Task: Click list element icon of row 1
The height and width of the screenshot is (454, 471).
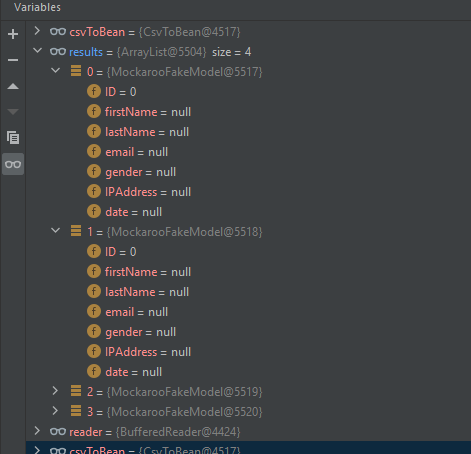Action: [x=76, y=231]
